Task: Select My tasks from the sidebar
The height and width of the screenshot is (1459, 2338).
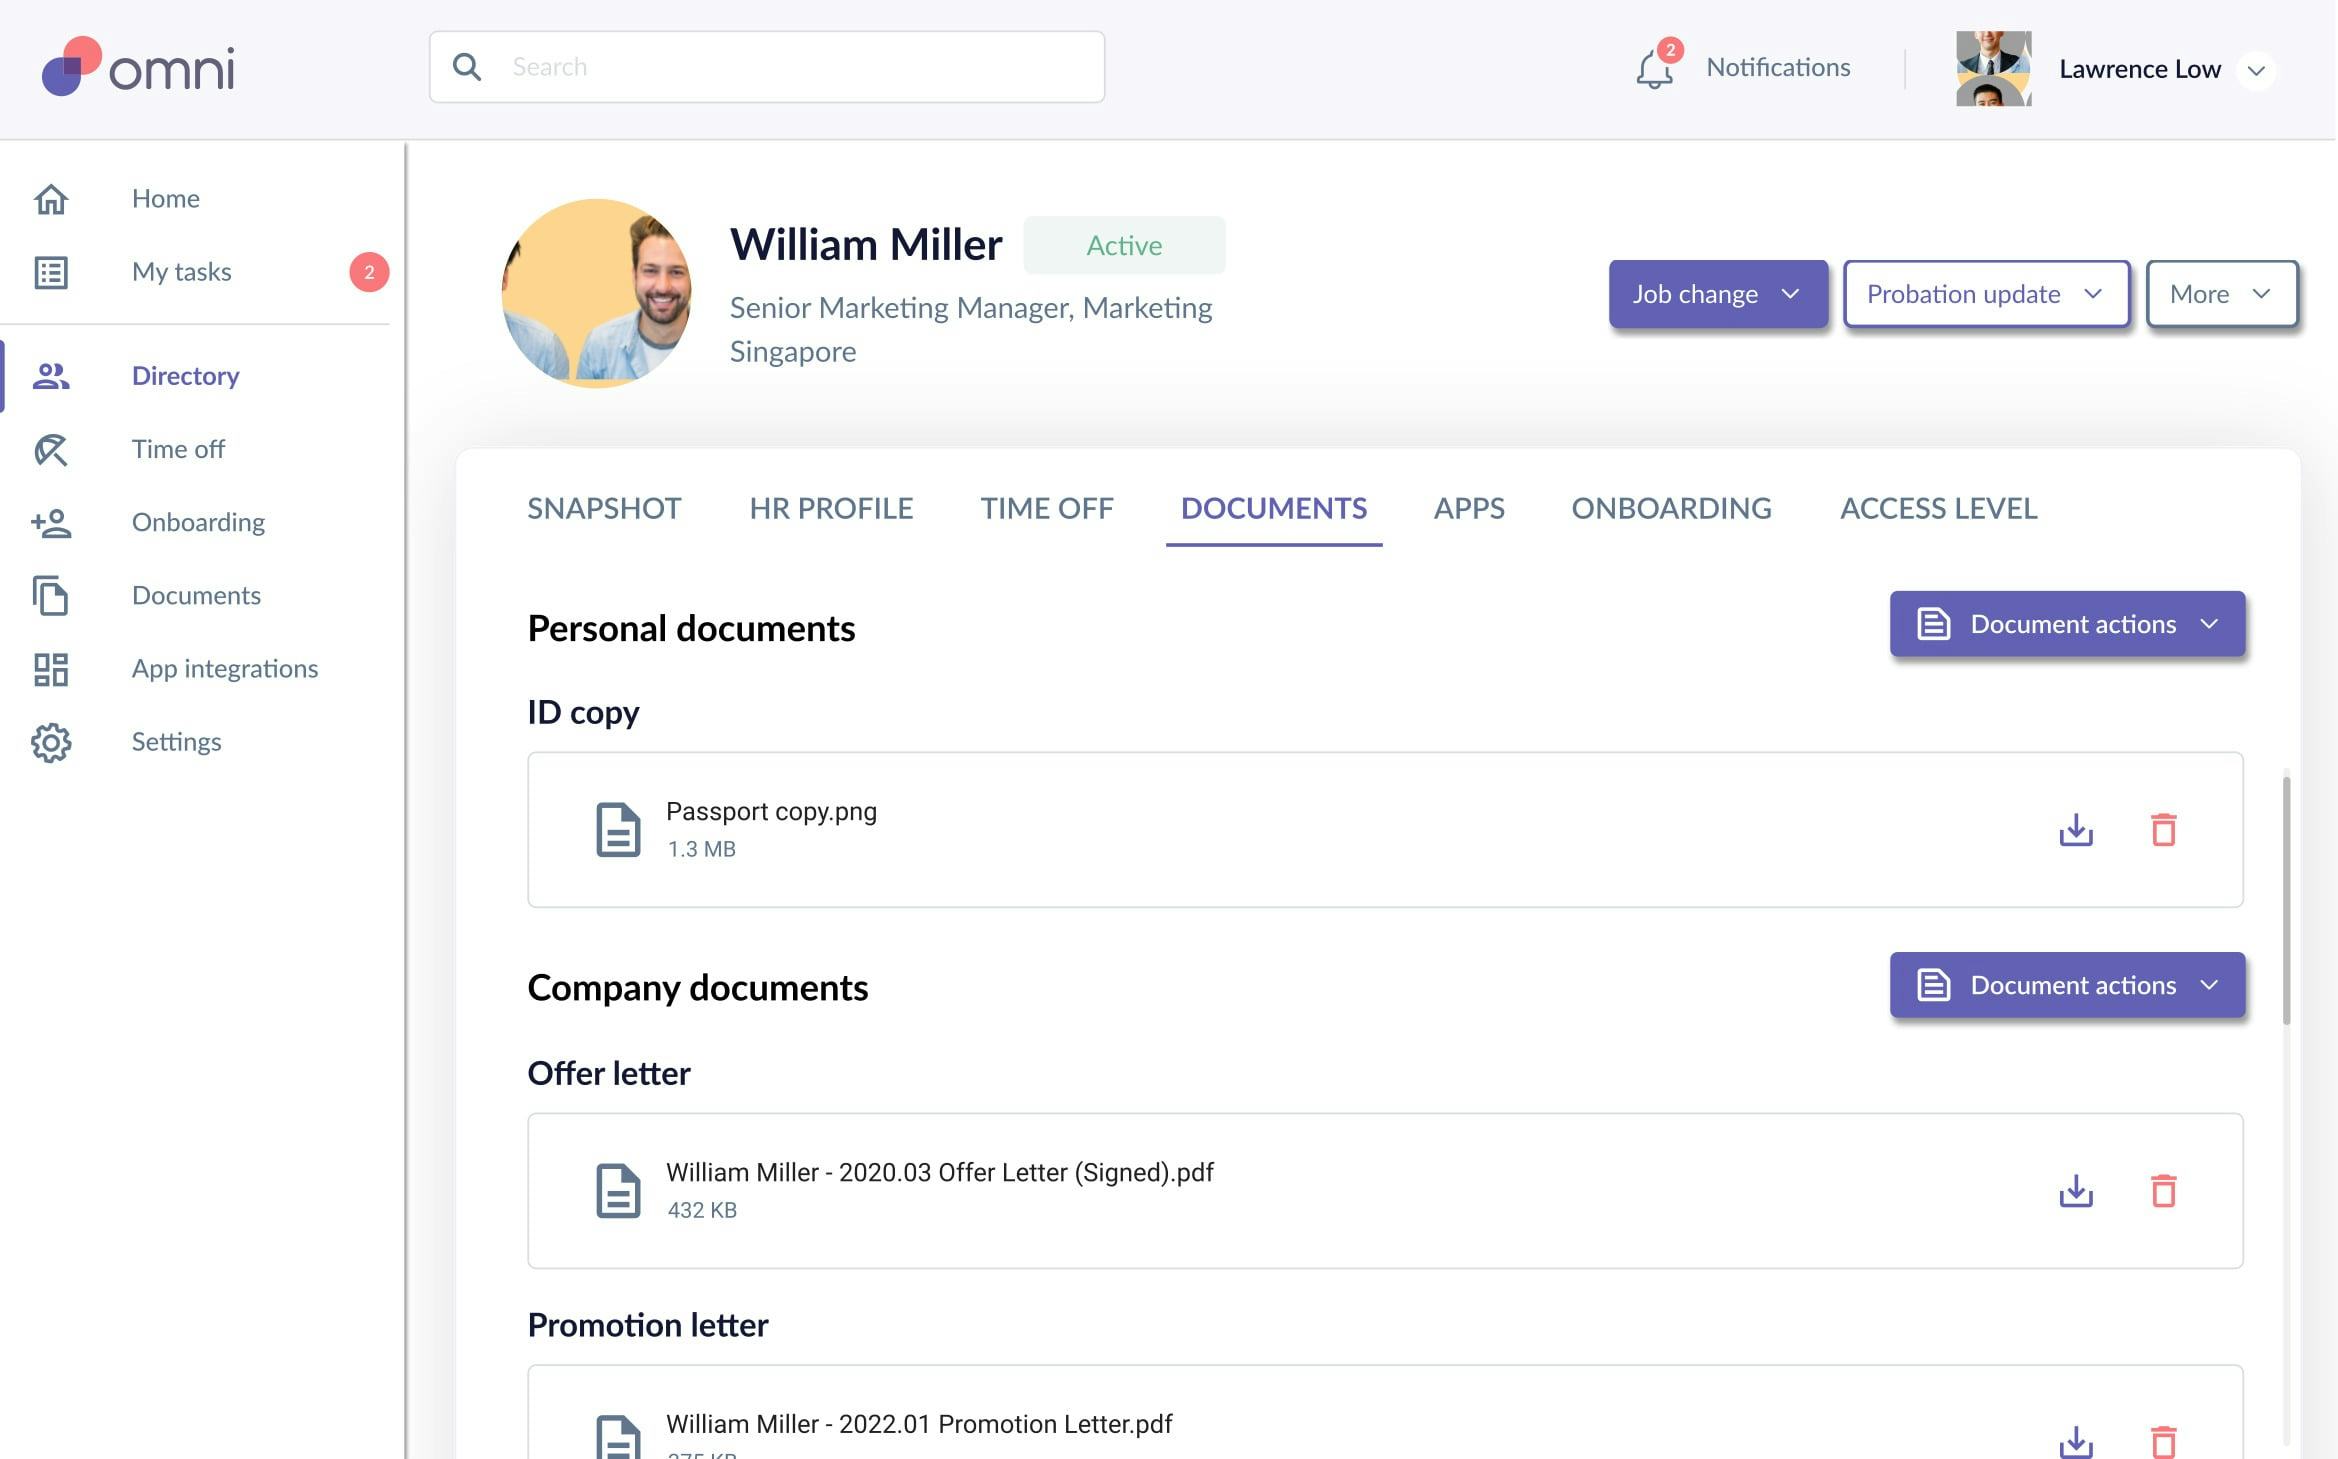Action: point(181,271)
